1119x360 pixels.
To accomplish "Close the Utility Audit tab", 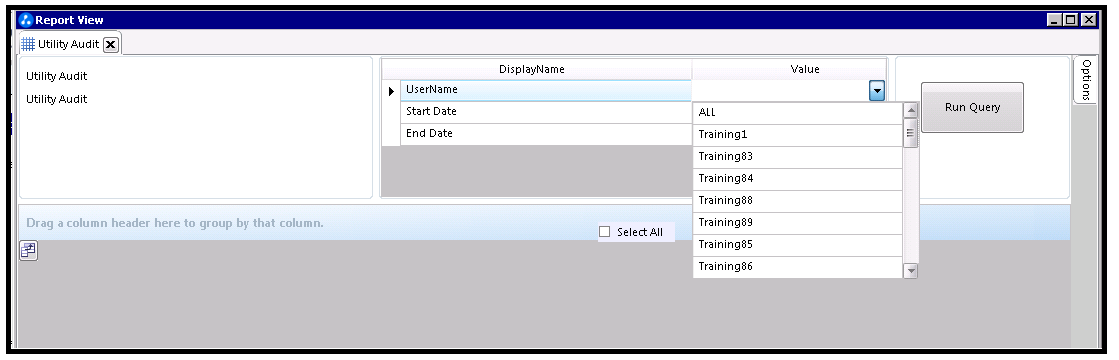I will (x=111, y=44).
